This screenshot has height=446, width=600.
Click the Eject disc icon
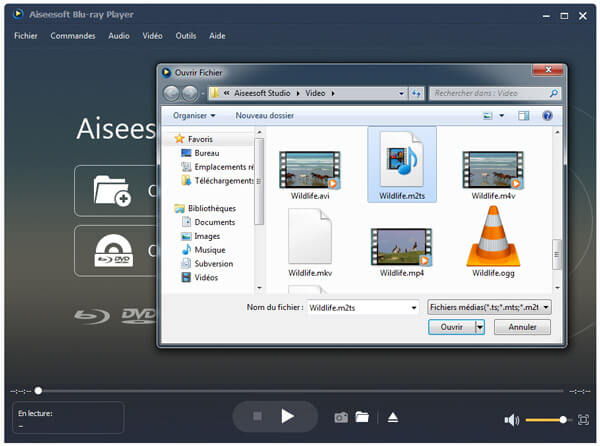tap(393, 417)
